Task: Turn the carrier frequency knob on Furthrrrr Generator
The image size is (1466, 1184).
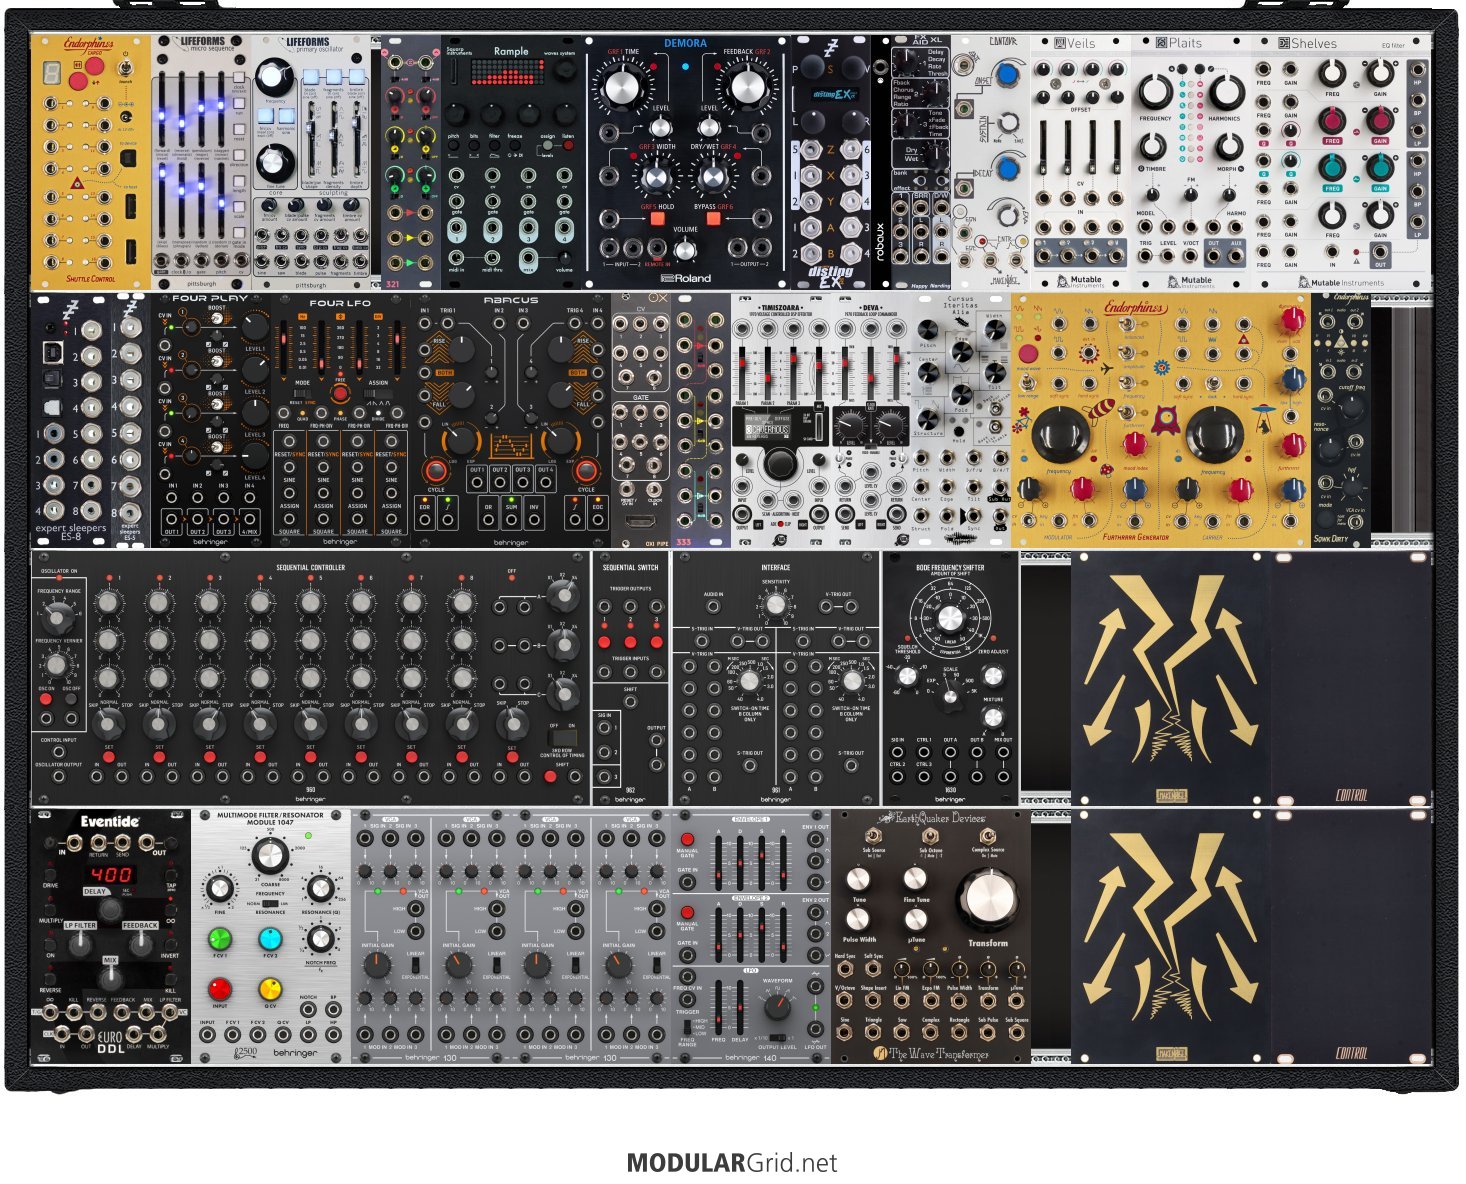Action: pyautogui.click(x=1213, y=434)
